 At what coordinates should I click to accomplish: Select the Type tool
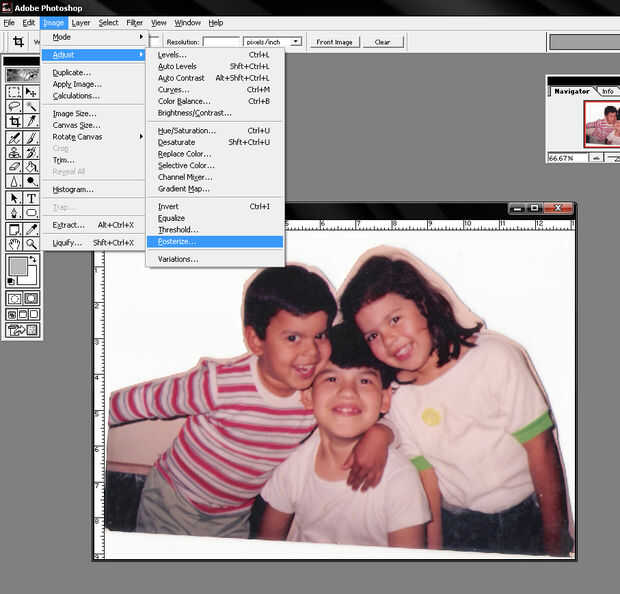coord(31,198)
